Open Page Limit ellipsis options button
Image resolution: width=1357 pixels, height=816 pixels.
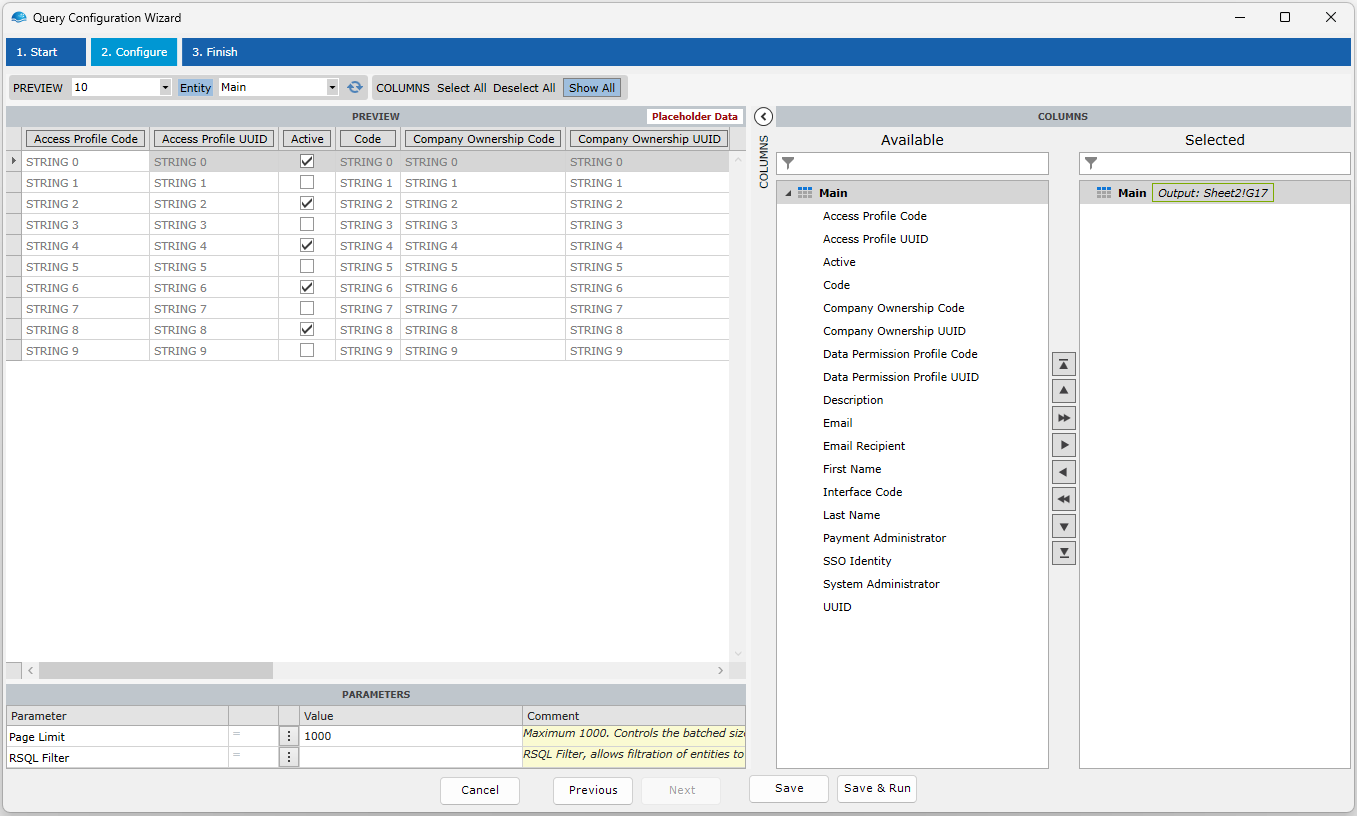pyautogui.click(x=289, y=736)
